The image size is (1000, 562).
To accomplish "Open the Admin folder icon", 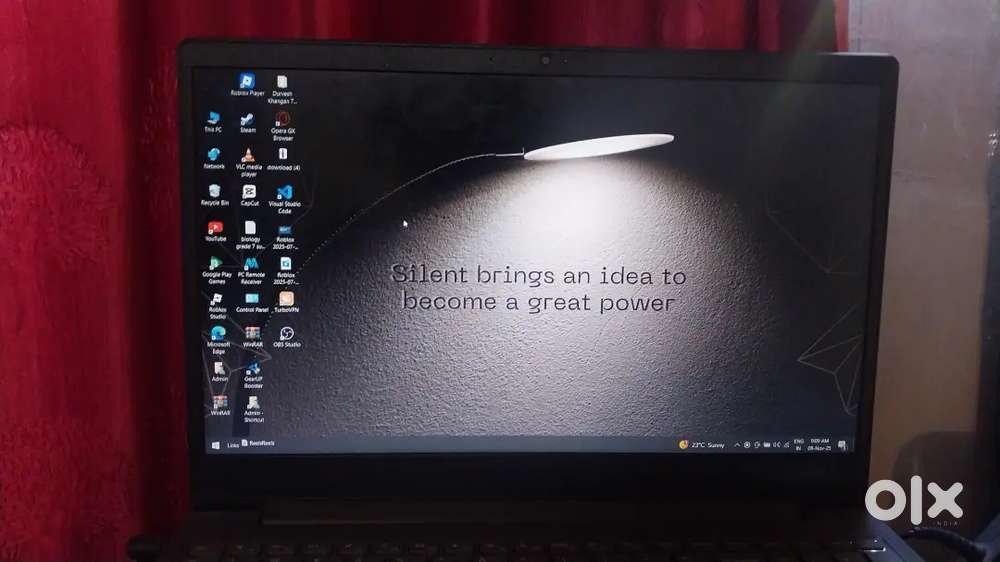I will [219, 372].
